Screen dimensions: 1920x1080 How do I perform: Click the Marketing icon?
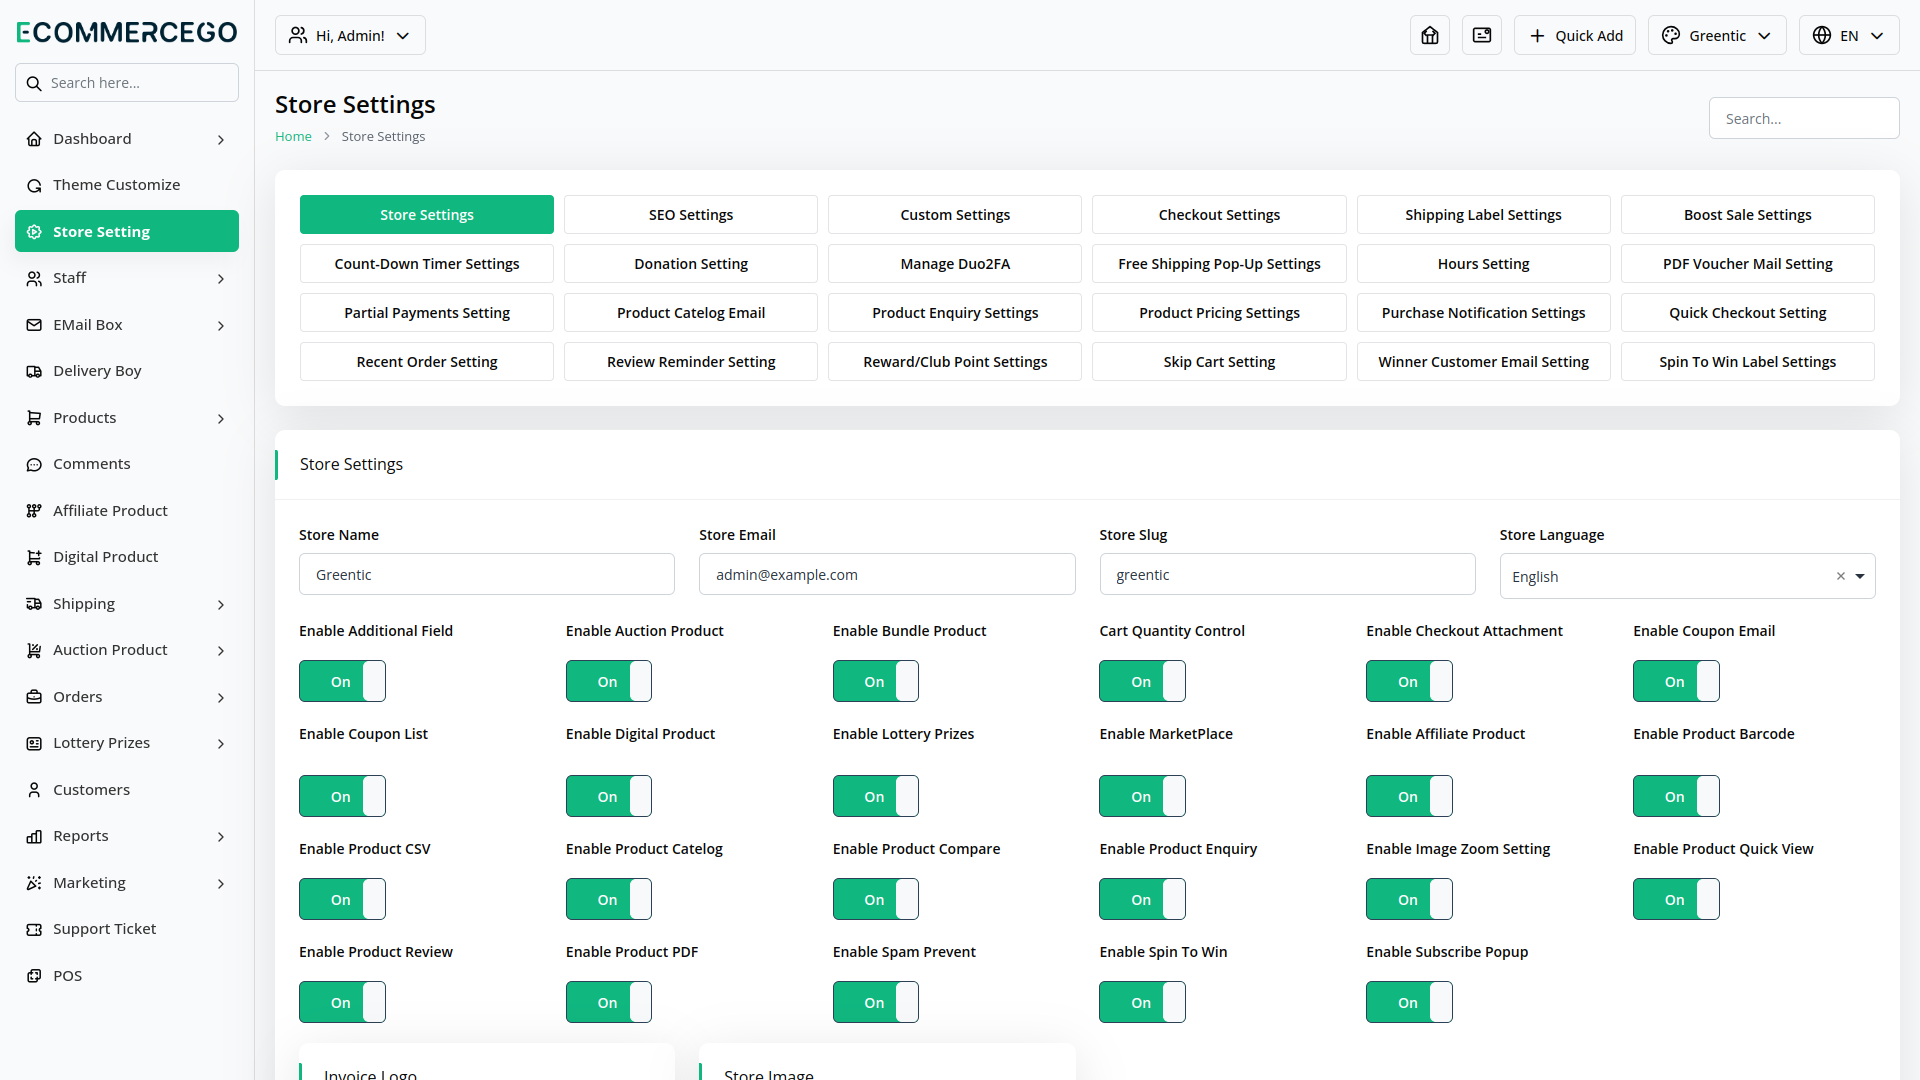[x=34, y=883]
